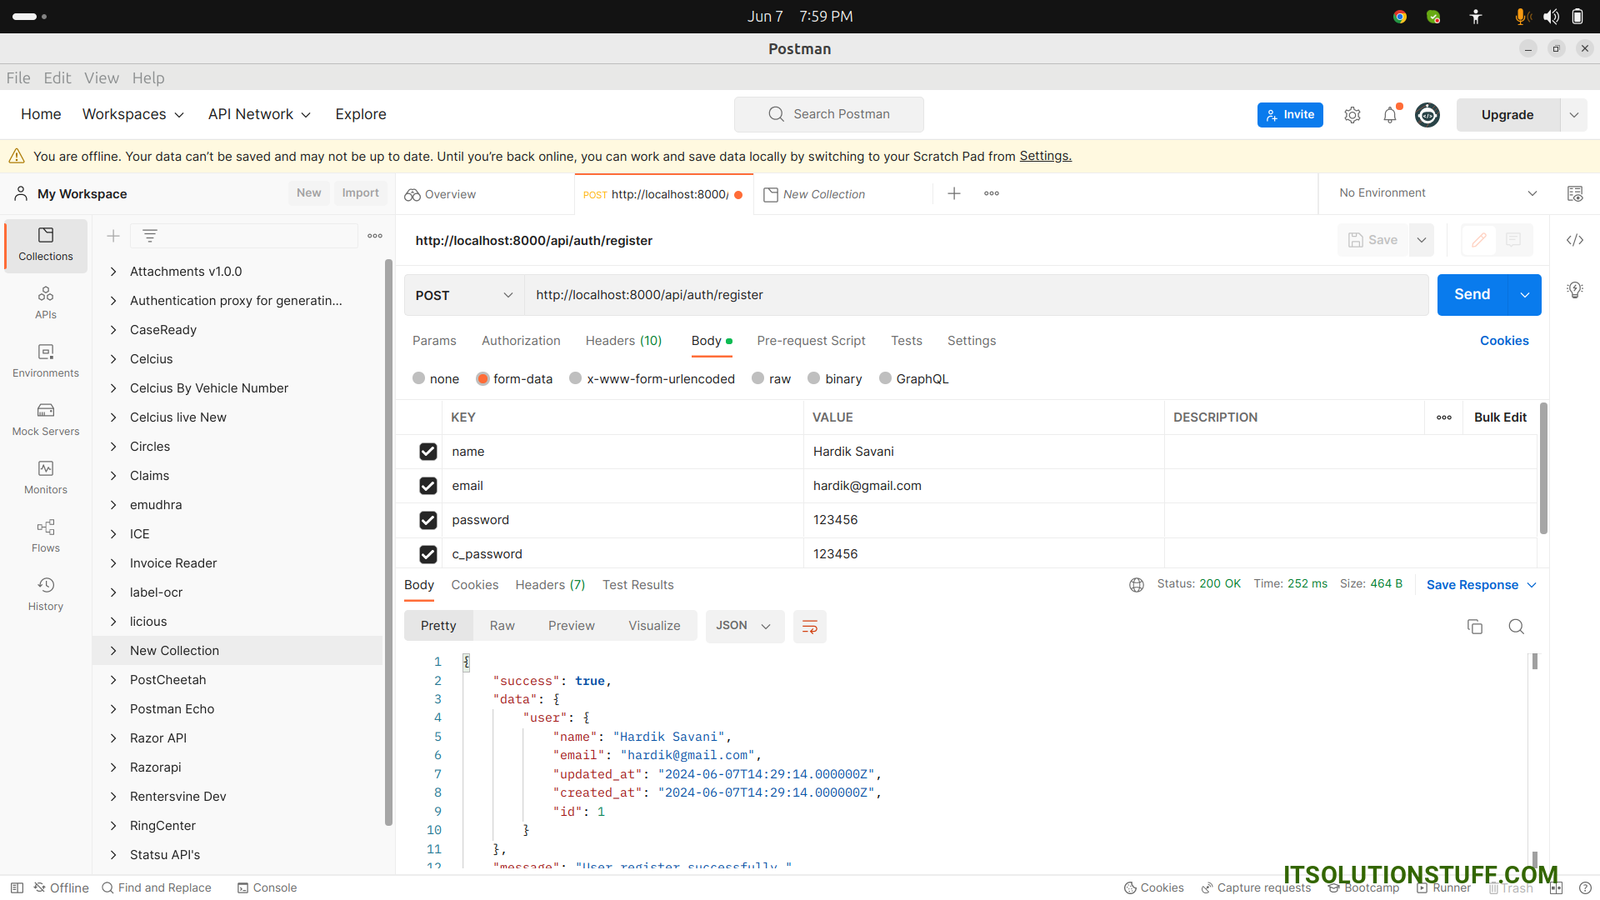Click the blue Send button

point(1471,295)
